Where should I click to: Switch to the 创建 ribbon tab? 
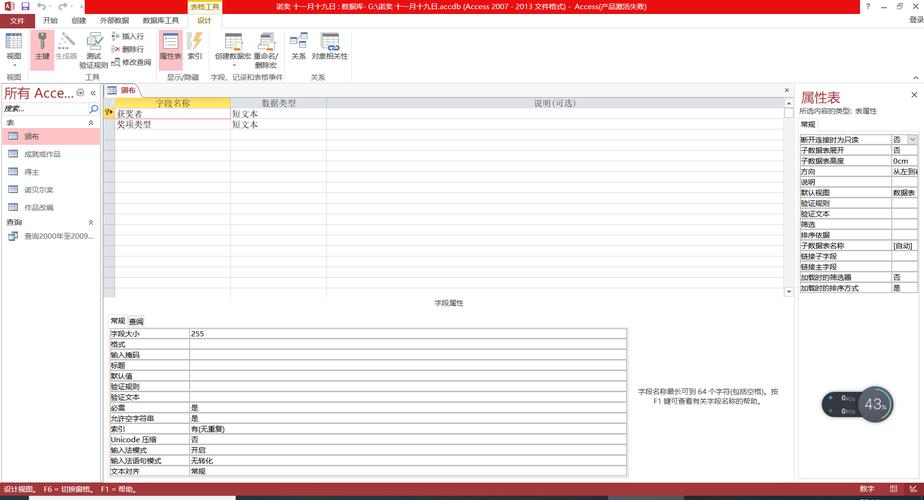coord(78,21)
